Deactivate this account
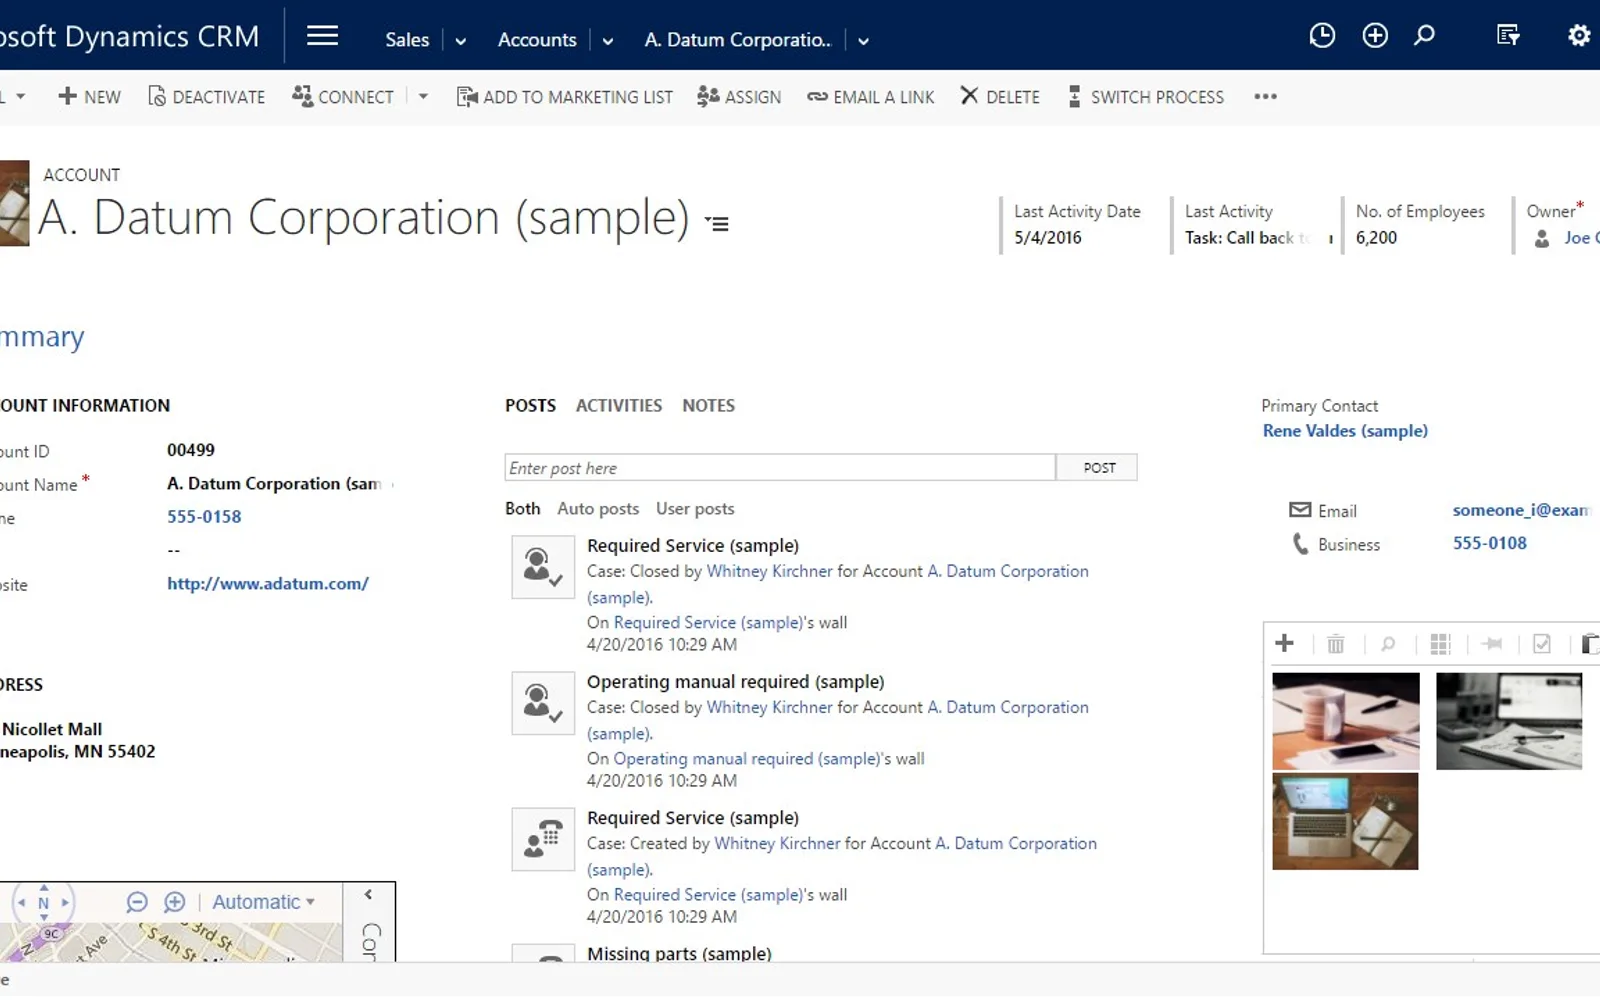This screenshot has width=1600, height=1000. (x=206, y=97)
